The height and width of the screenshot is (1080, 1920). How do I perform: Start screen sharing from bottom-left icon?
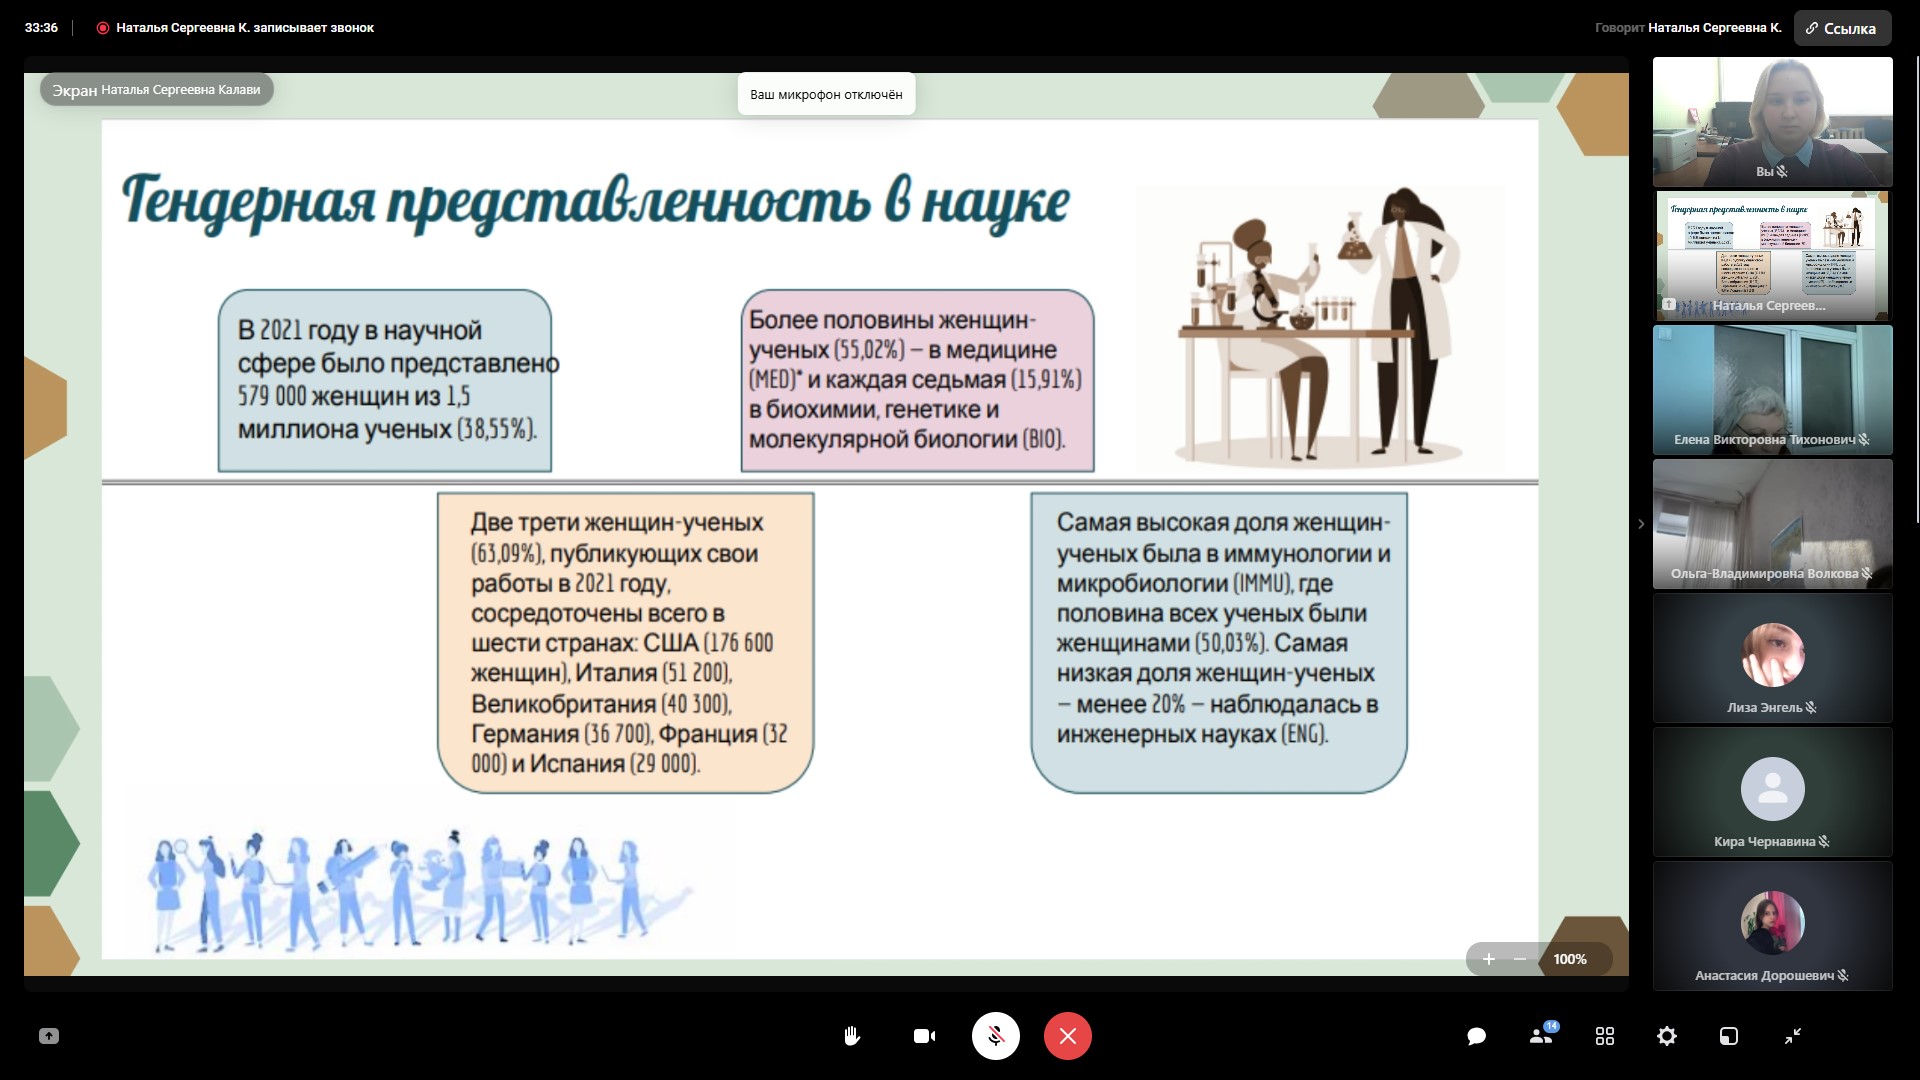[49, 1036]
